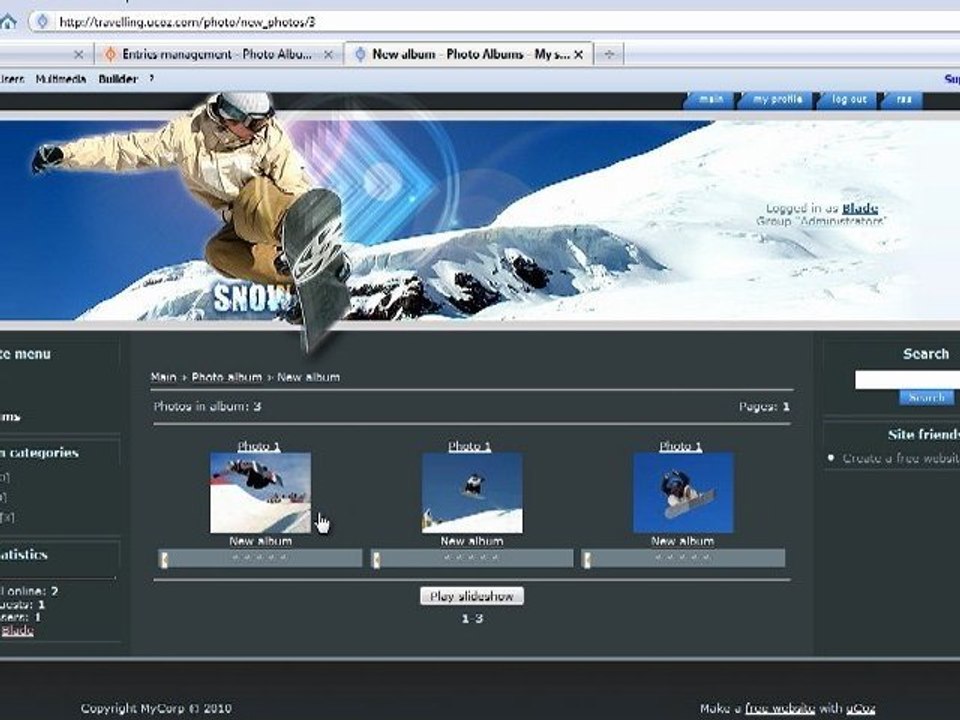The image size is (960, 720).
Task: Click the log out navigation tab
Action: pos(849,100)
